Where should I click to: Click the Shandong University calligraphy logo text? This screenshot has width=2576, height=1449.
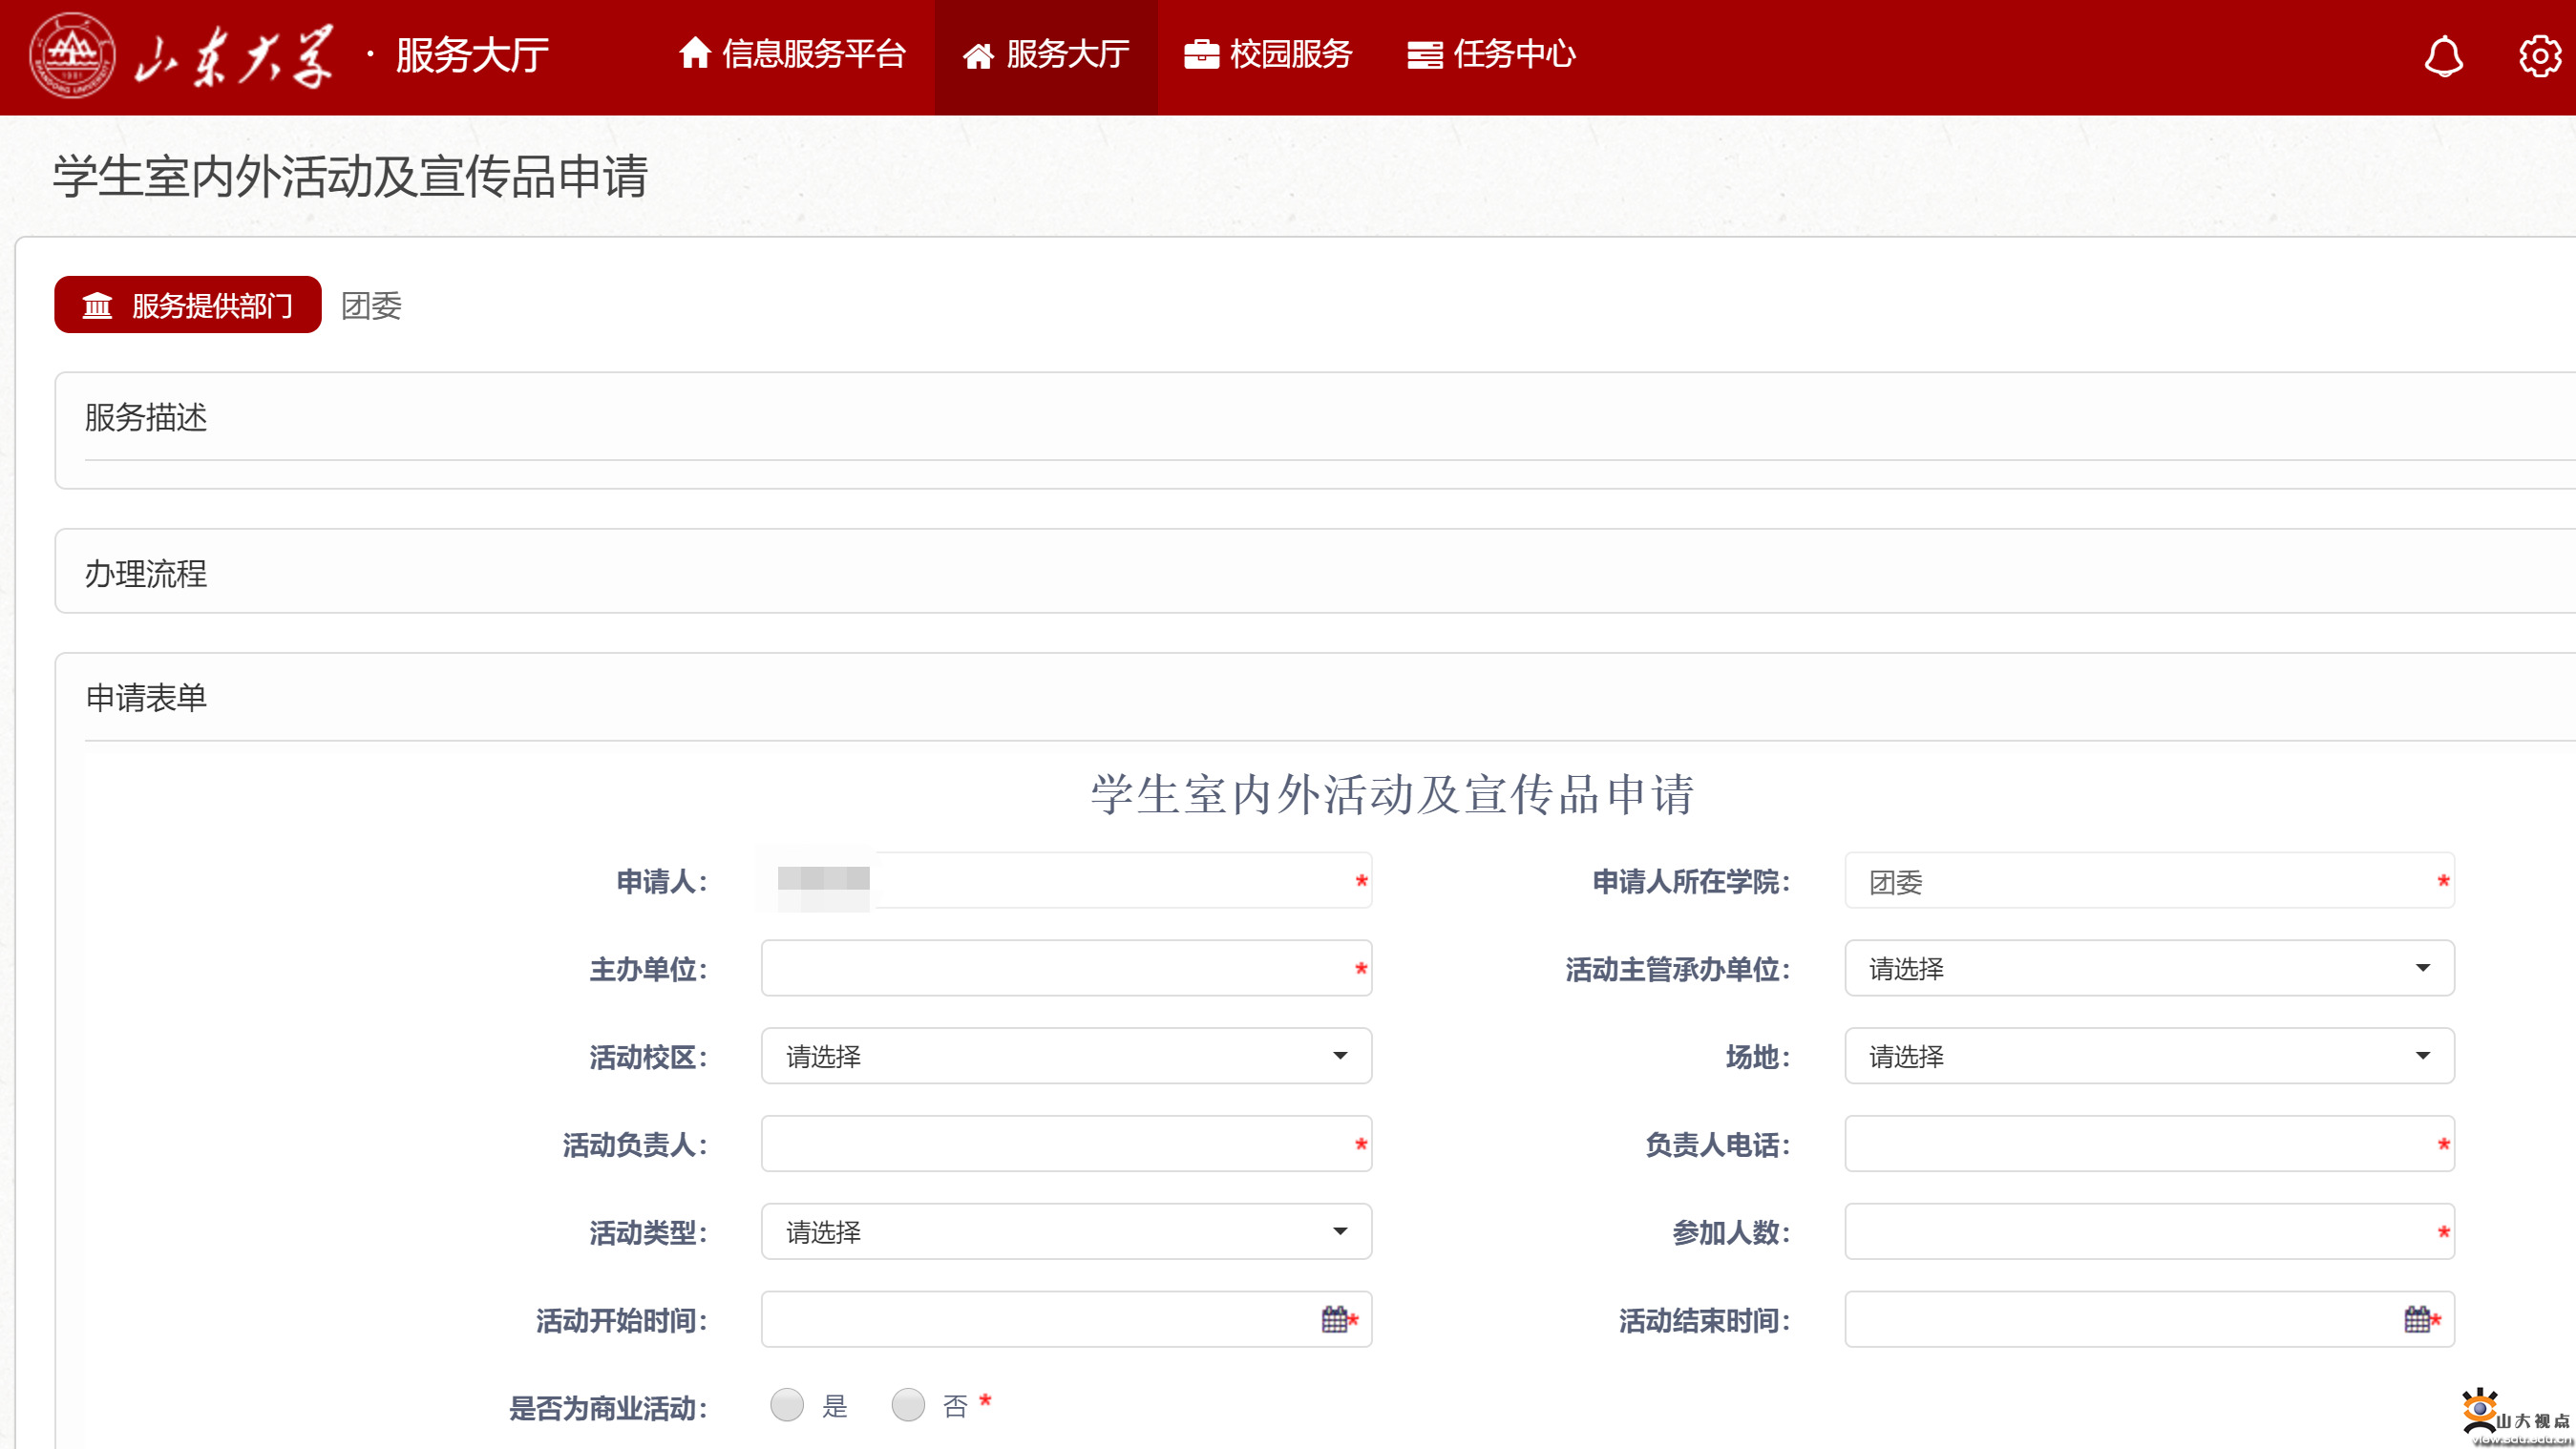pyautogui.click(x=235, y=57)
